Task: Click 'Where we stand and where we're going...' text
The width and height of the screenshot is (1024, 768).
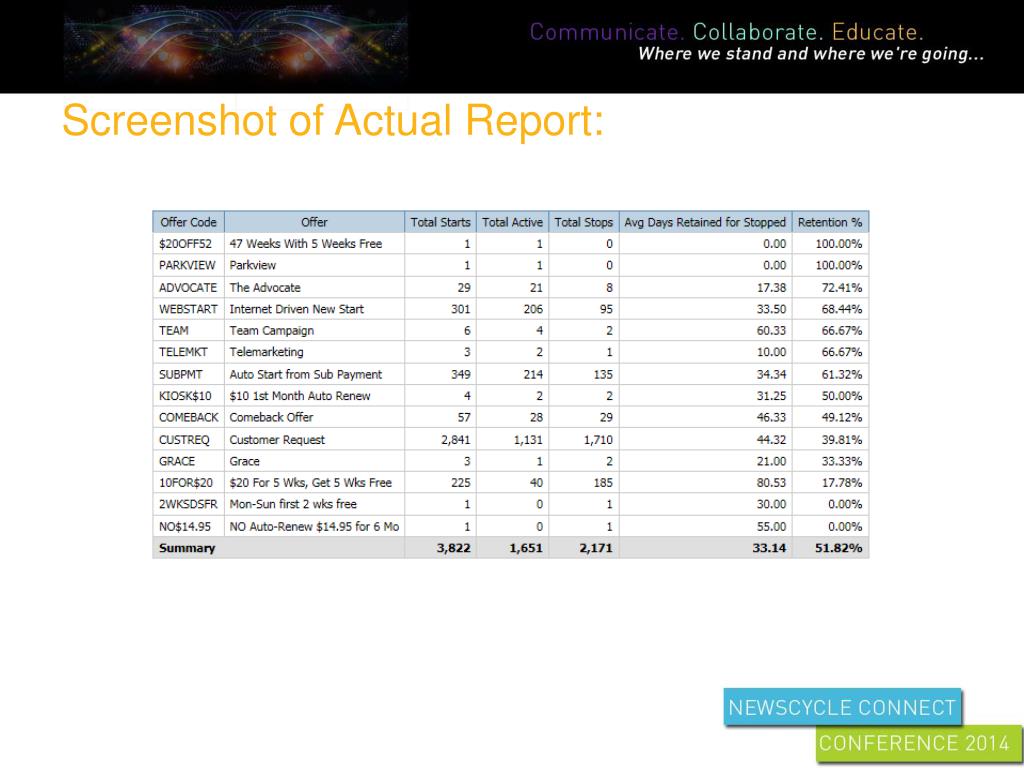Action: [811, 54]
